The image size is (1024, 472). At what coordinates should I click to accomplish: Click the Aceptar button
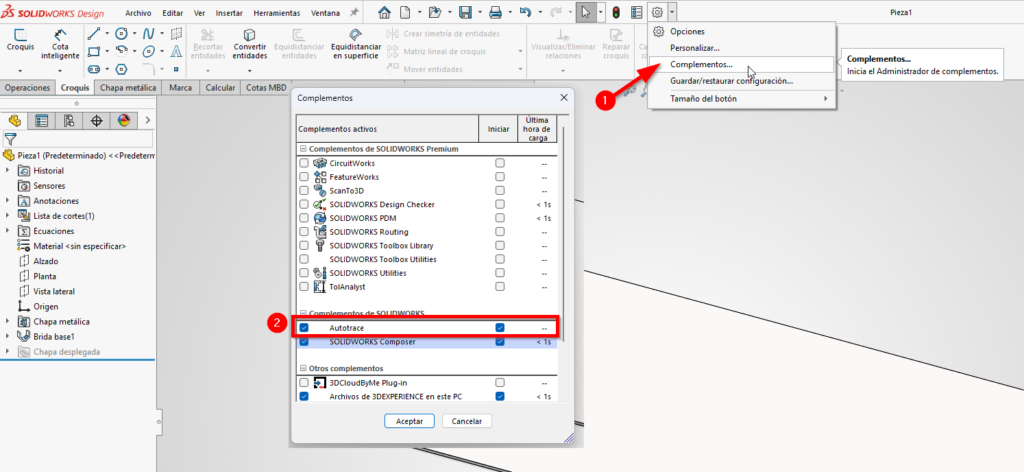[x=410, y=421]
